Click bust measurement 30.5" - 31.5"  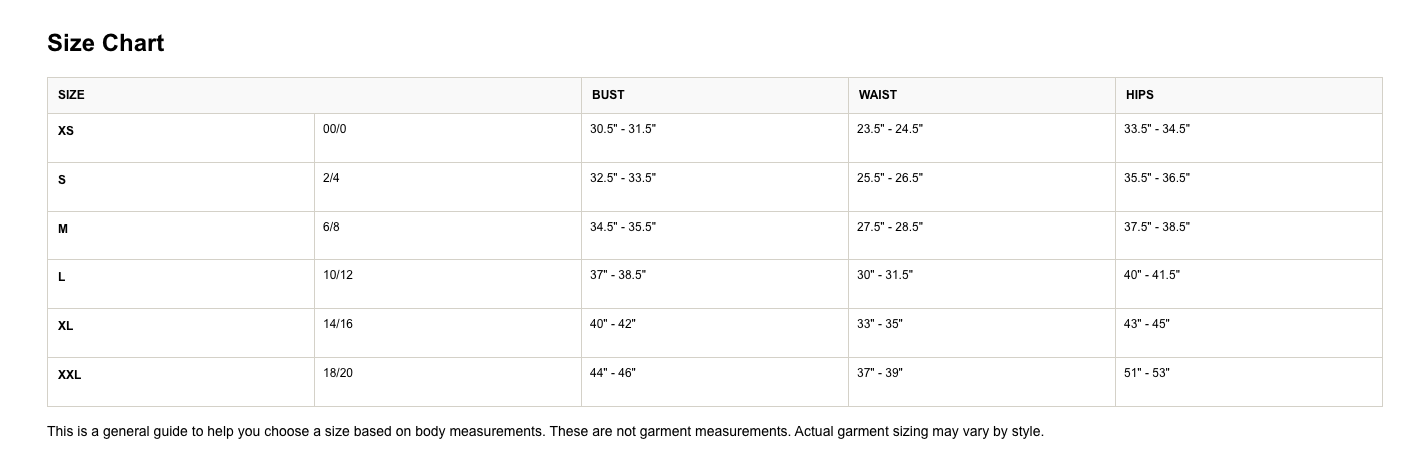pyautogui.click(x=623, y=129)
